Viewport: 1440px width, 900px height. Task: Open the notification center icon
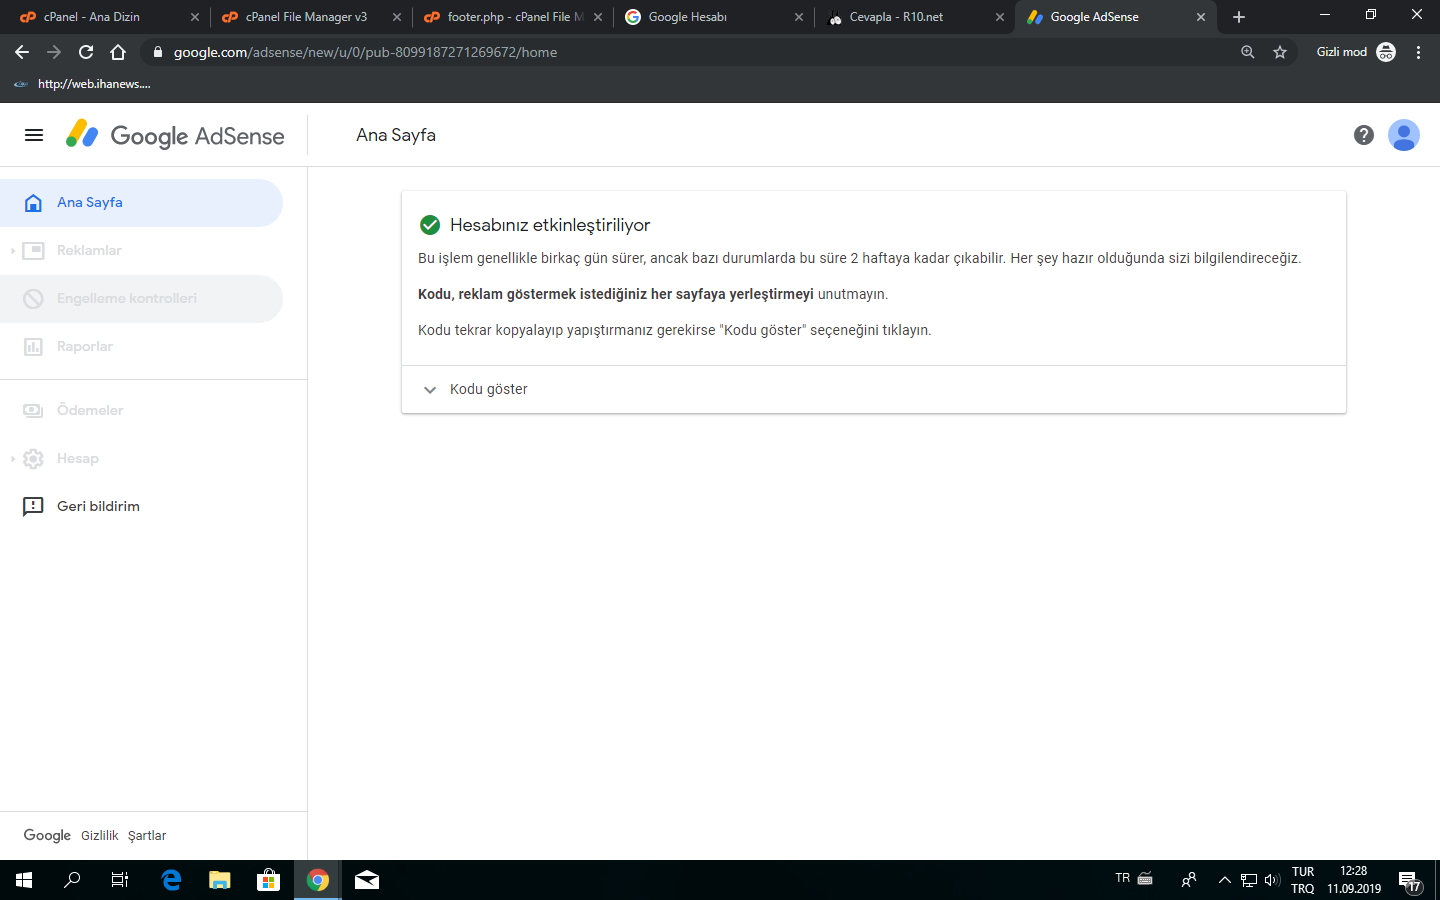tap(1410, 881)
